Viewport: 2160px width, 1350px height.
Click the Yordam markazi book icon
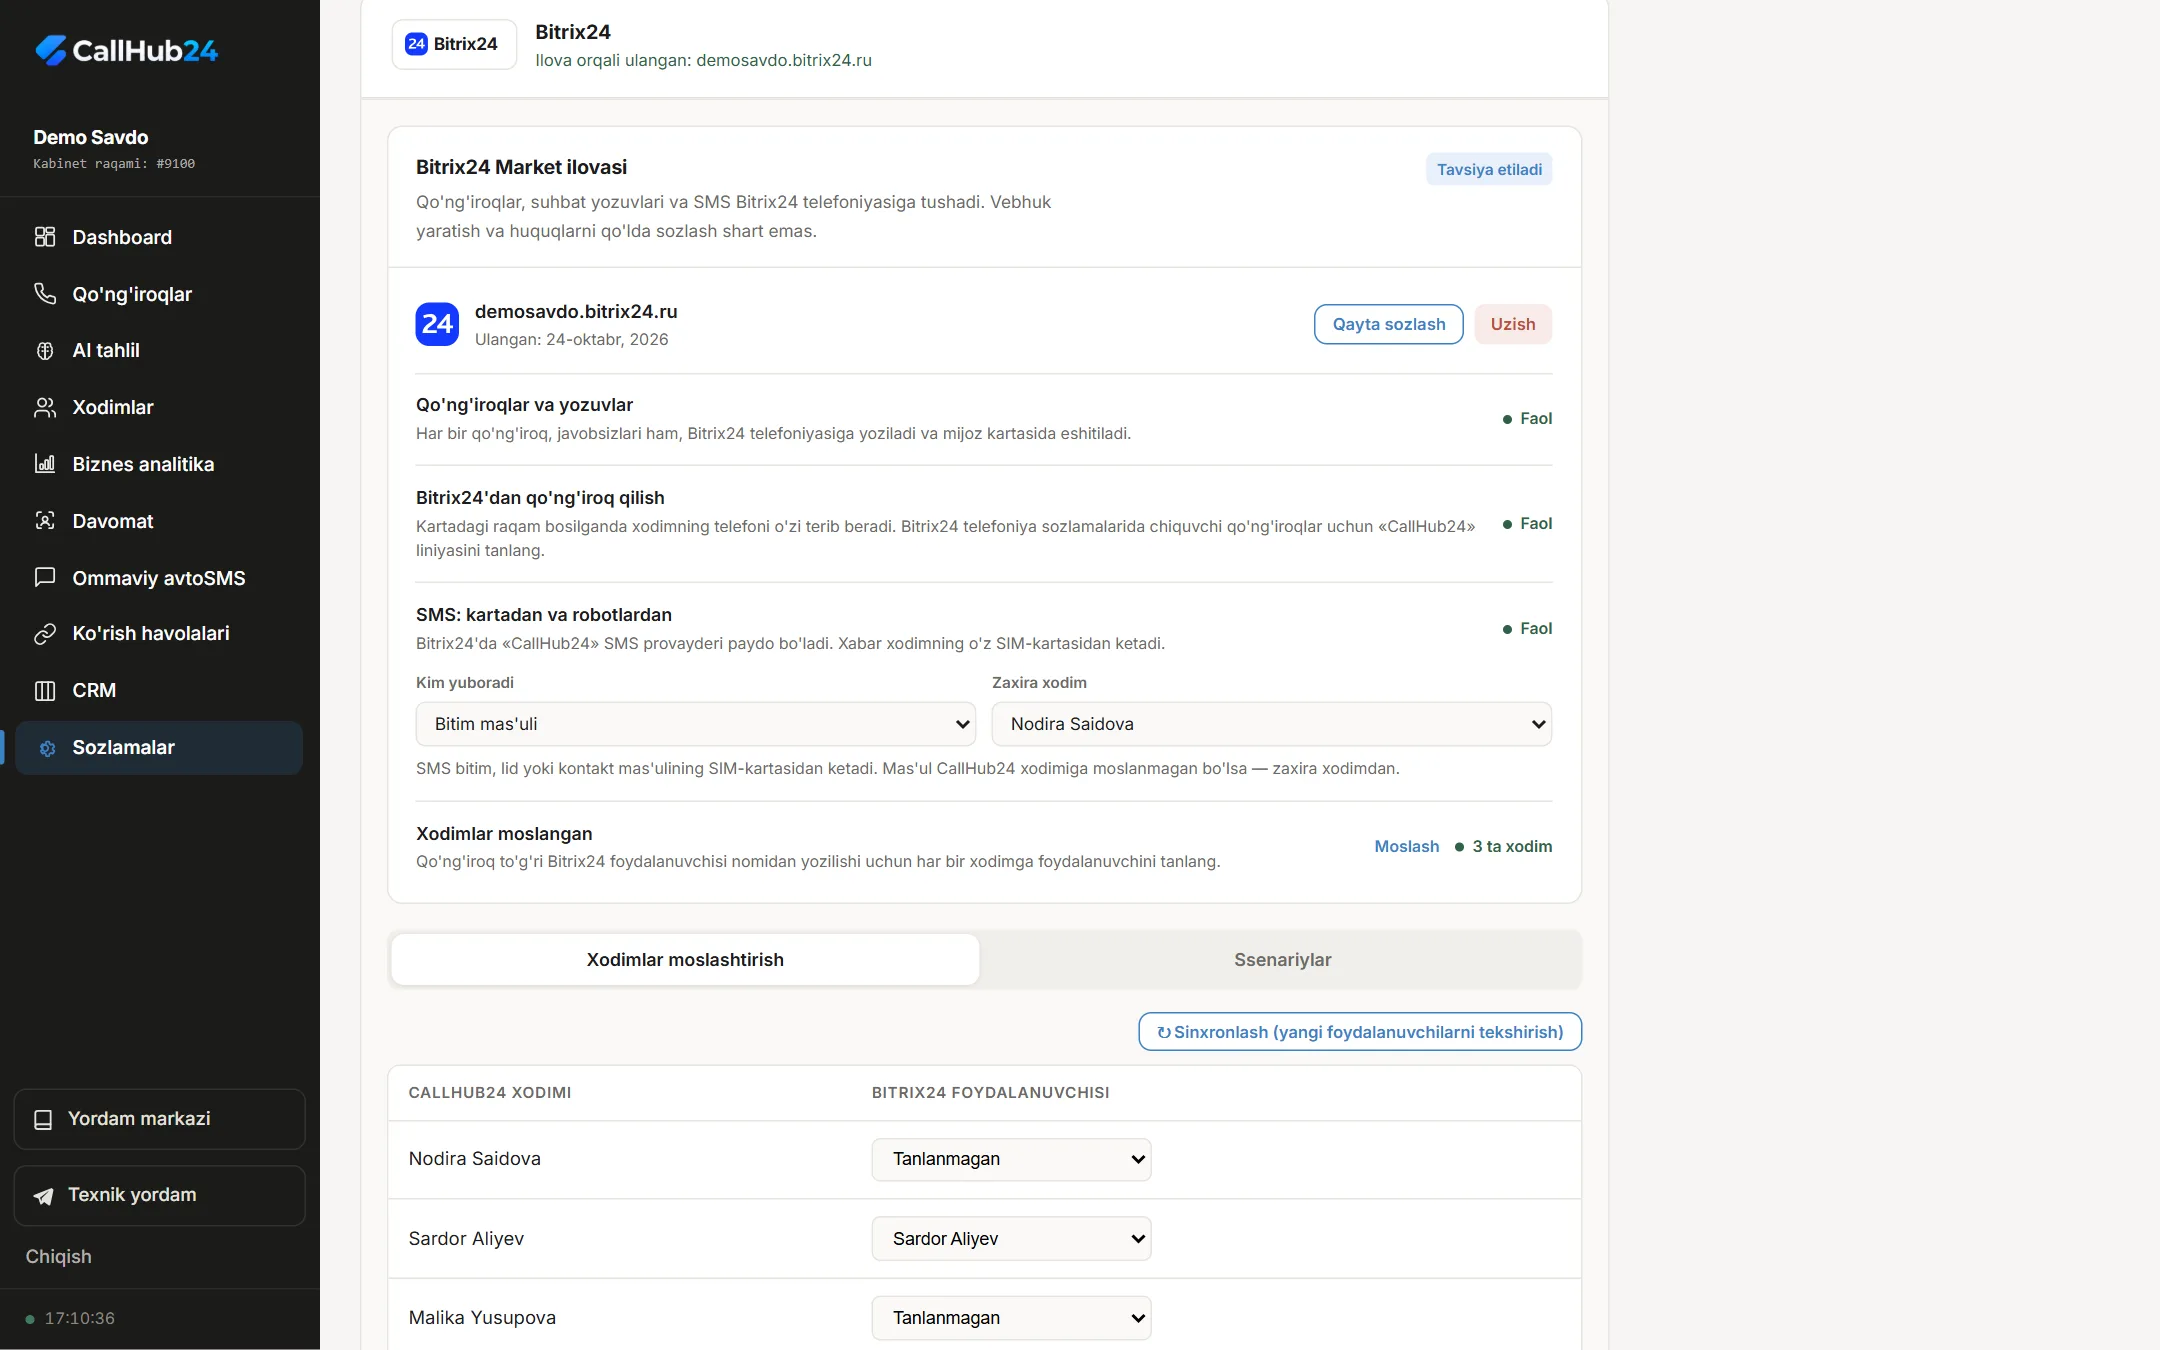click(x=43, y=1119)
